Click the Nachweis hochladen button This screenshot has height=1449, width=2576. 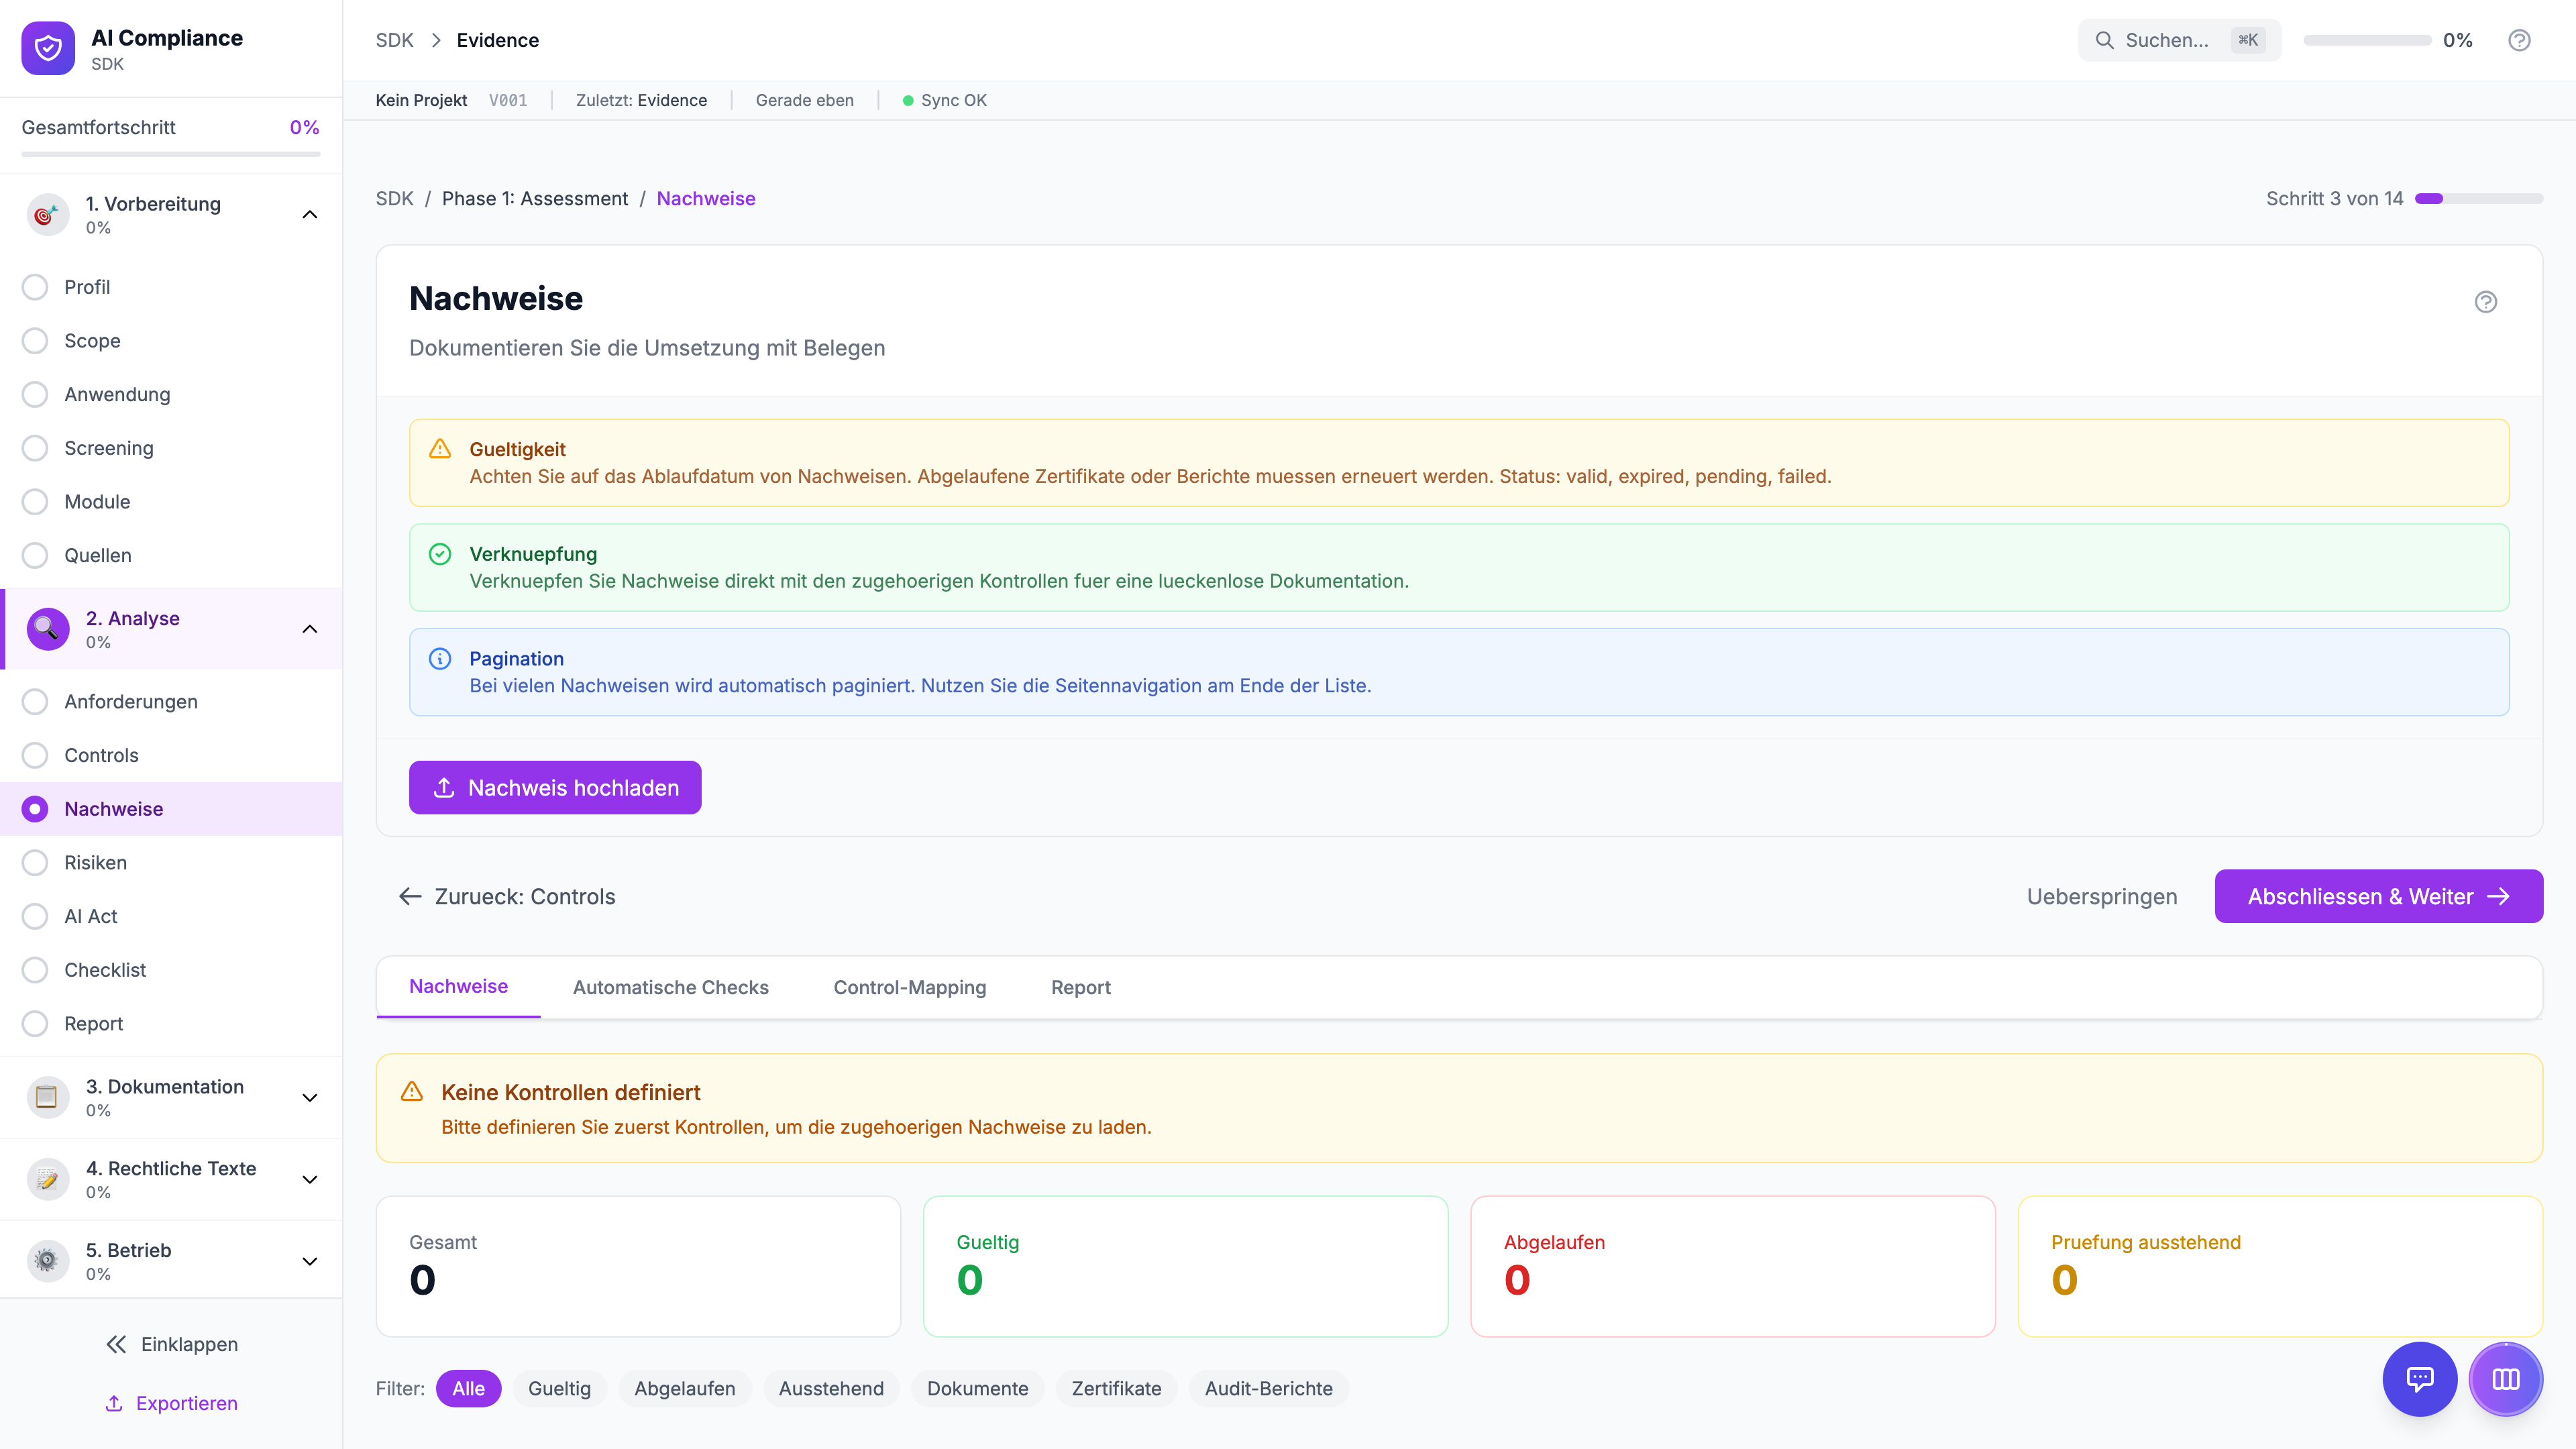(x=554, y=788)
